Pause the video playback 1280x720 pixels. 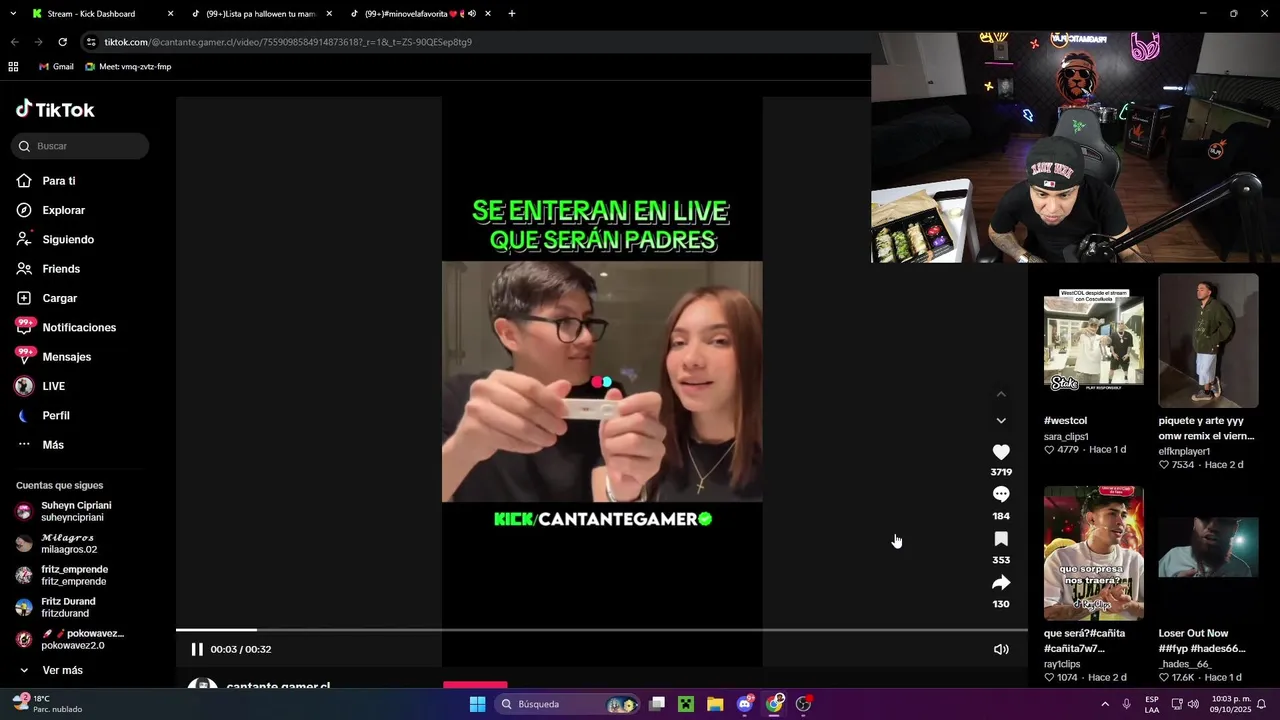coord(197,649)
